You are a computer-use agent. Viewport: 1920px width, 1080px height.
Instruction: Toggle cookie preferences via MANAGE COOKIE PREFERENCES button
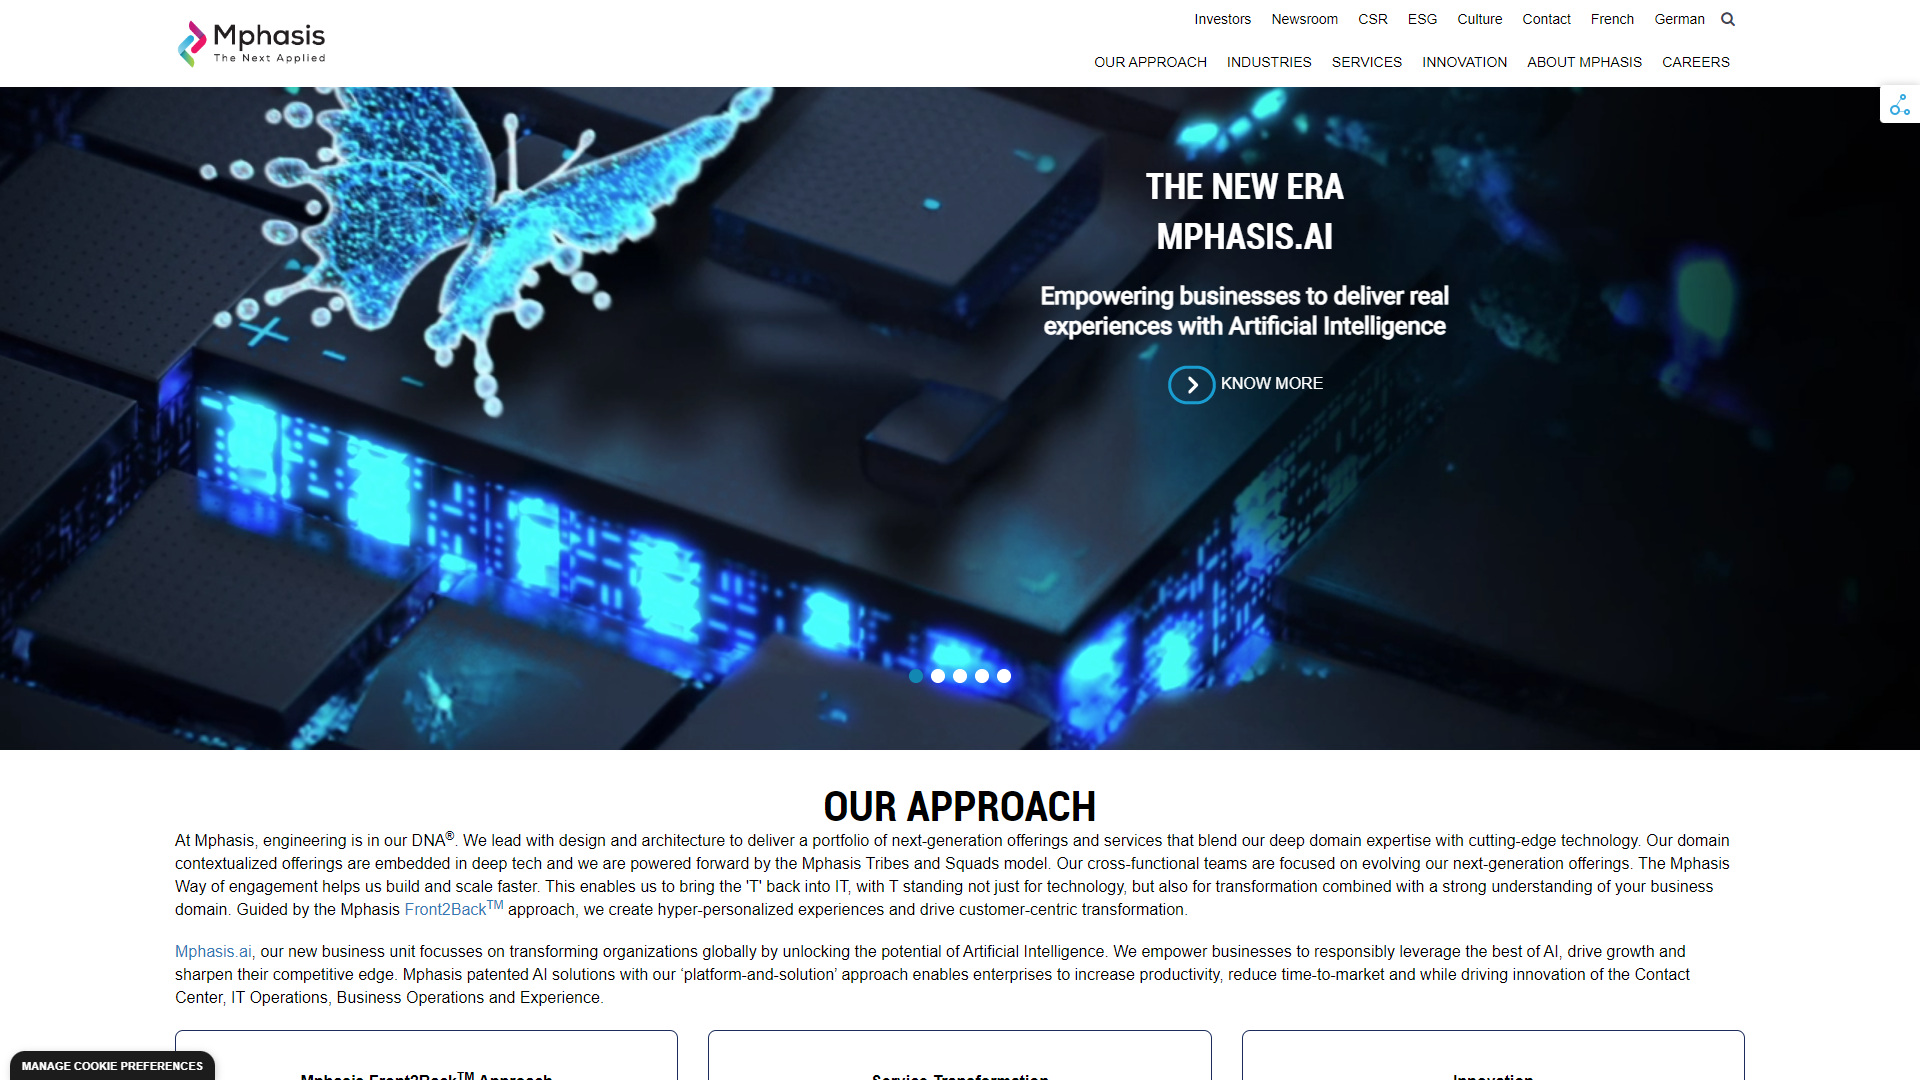pyautogui.click(x=112, y=1065)
